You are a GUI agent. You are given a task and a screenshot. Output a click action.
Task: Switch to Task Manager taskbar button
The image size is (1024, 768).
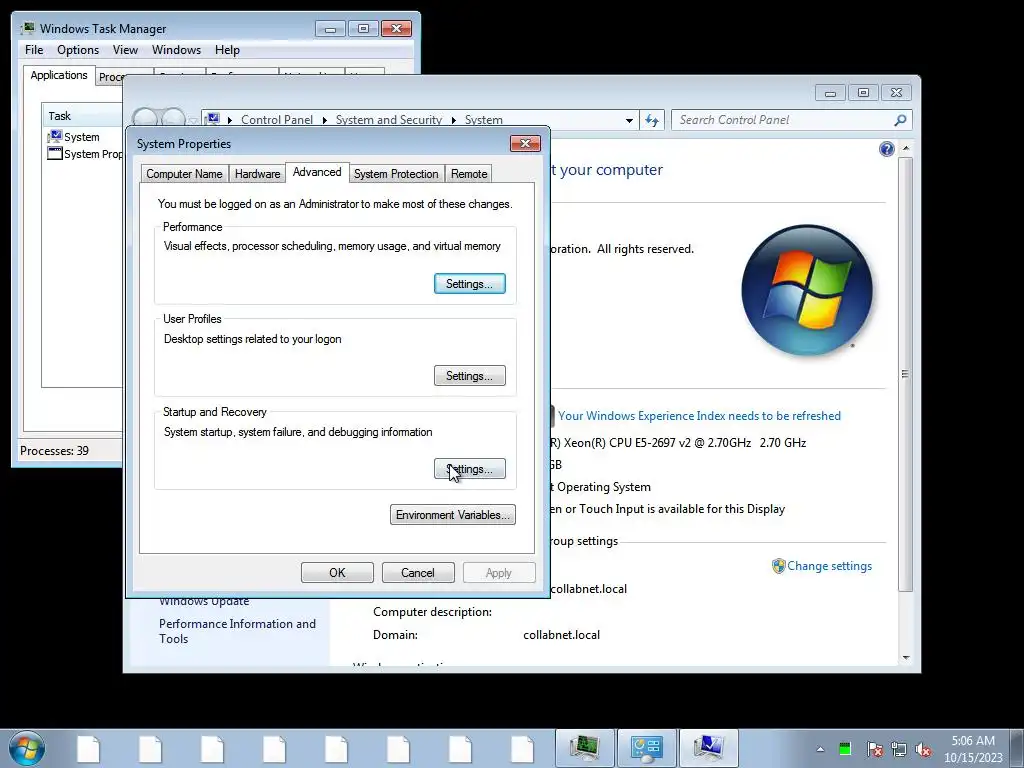[584, 748]
